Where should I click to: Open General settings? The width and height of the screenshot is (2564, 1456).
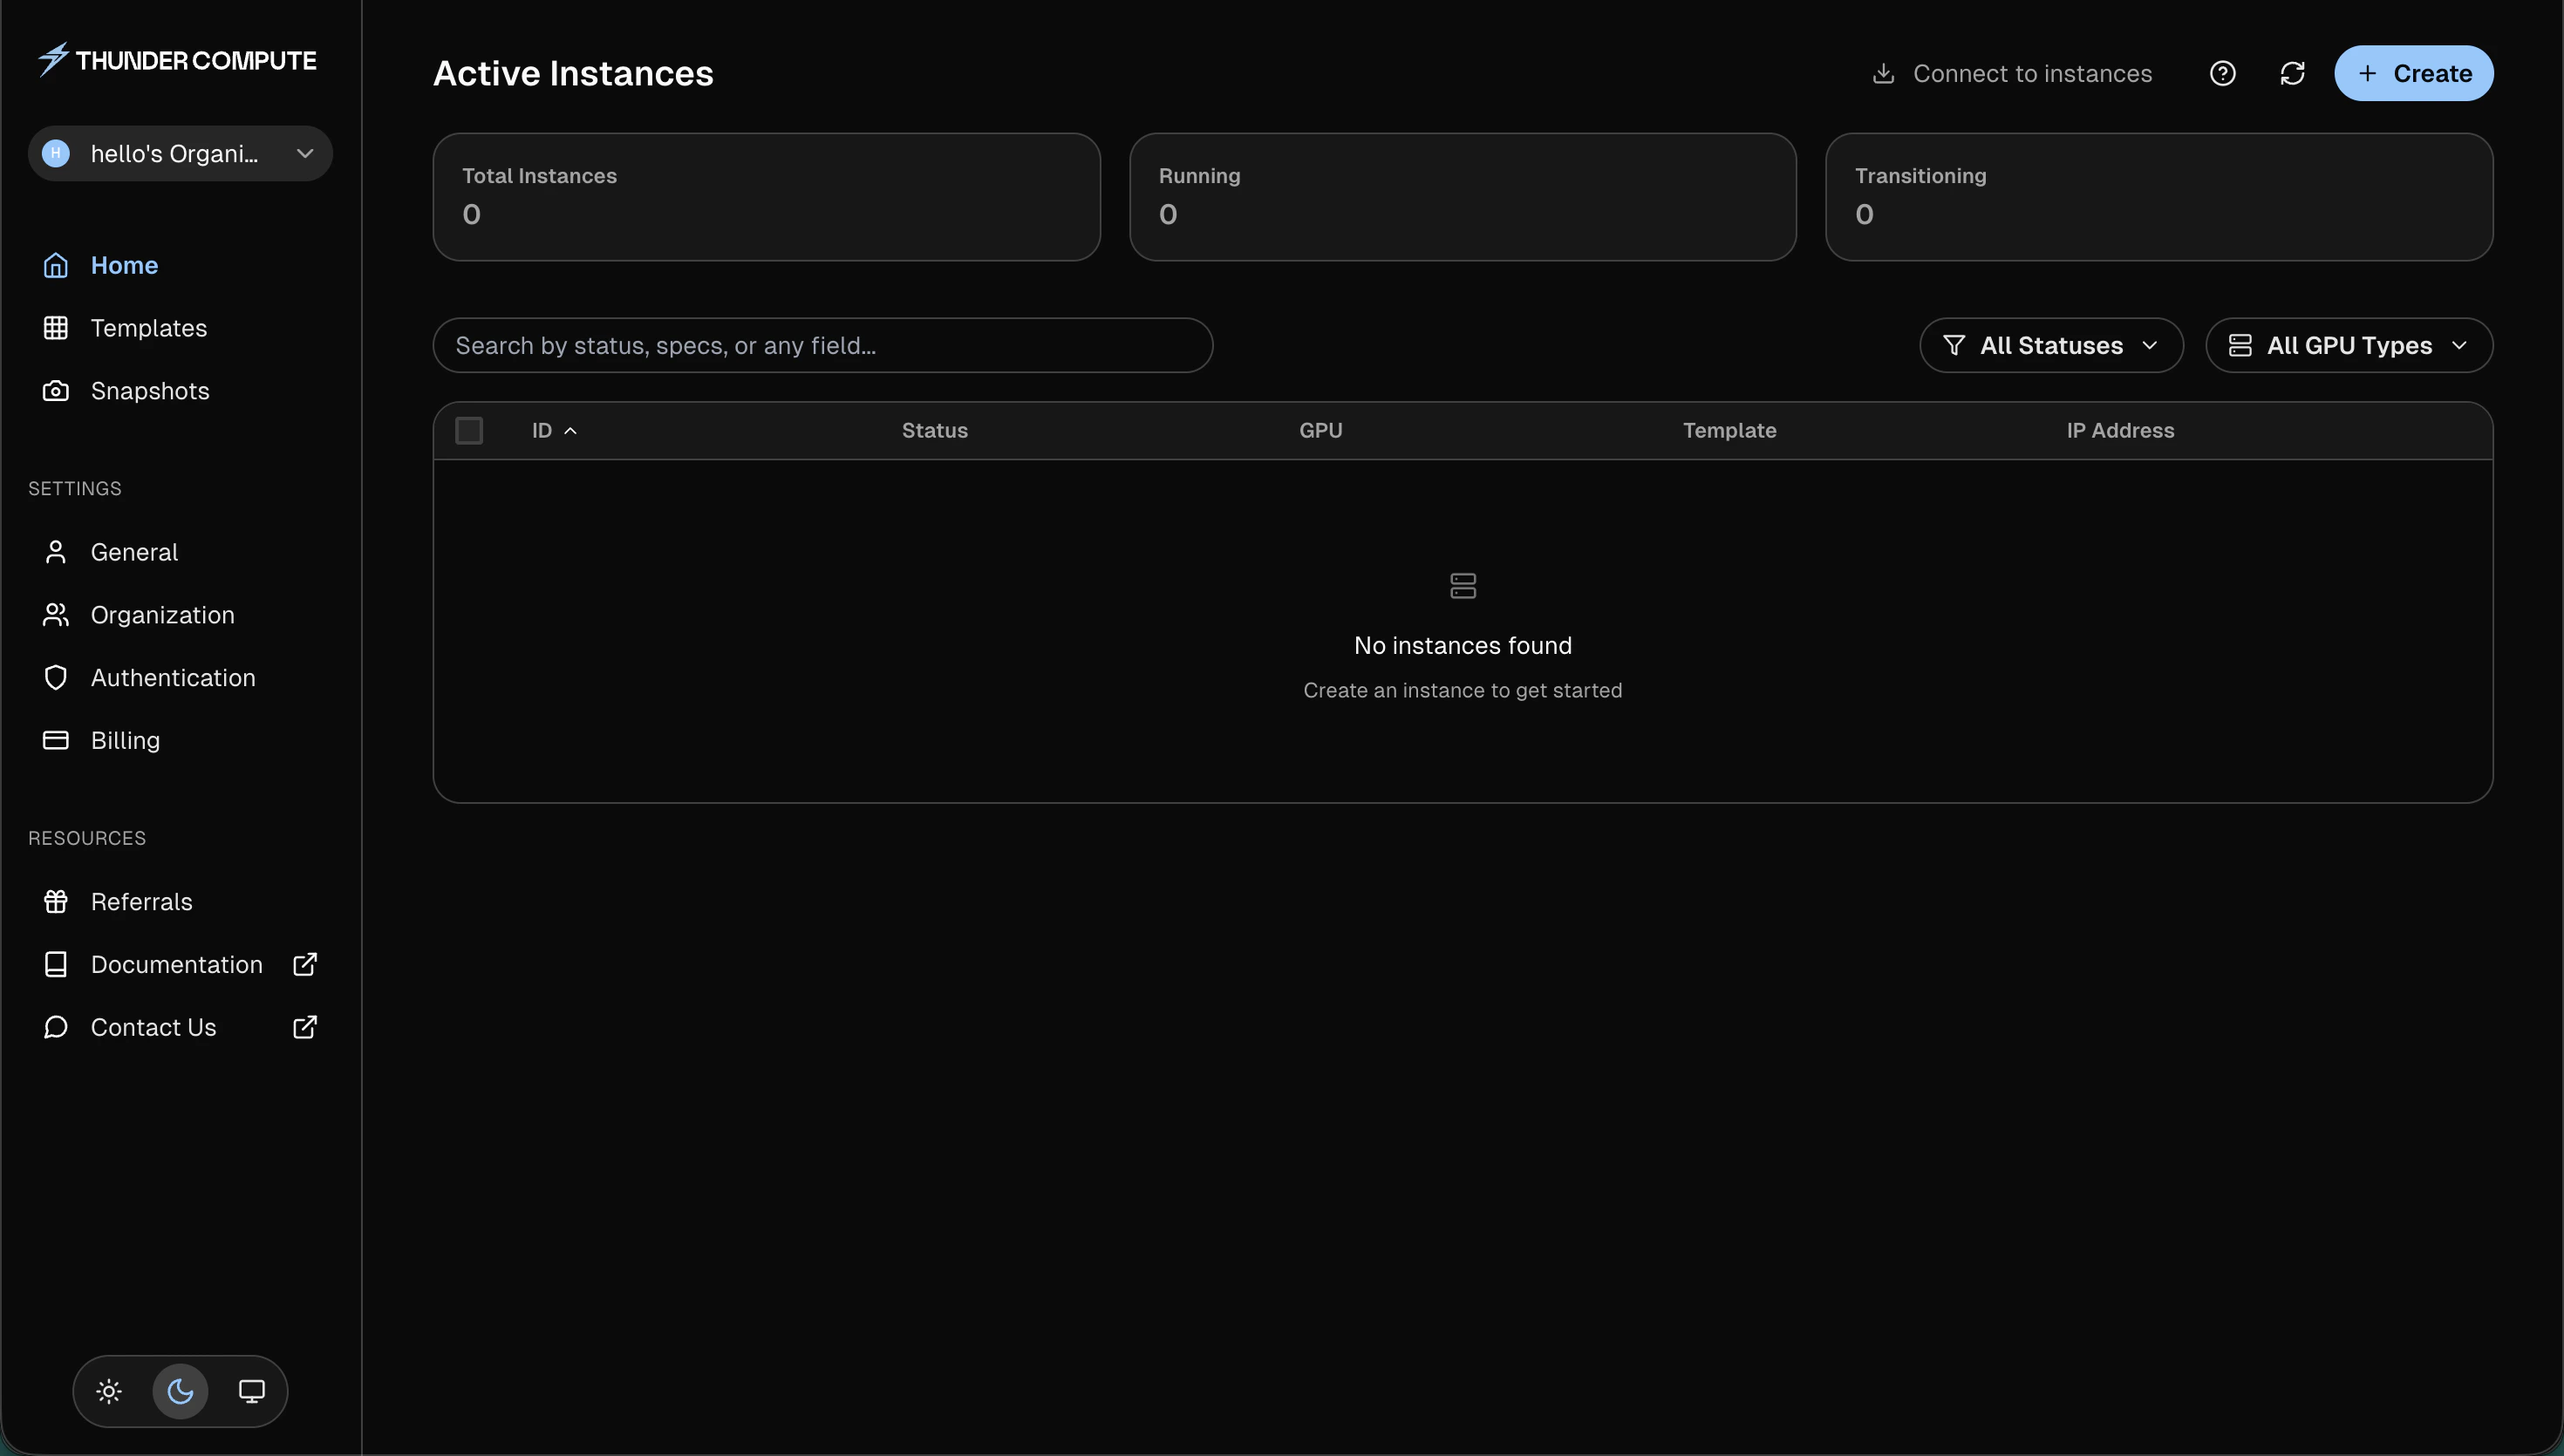(180, 552)
